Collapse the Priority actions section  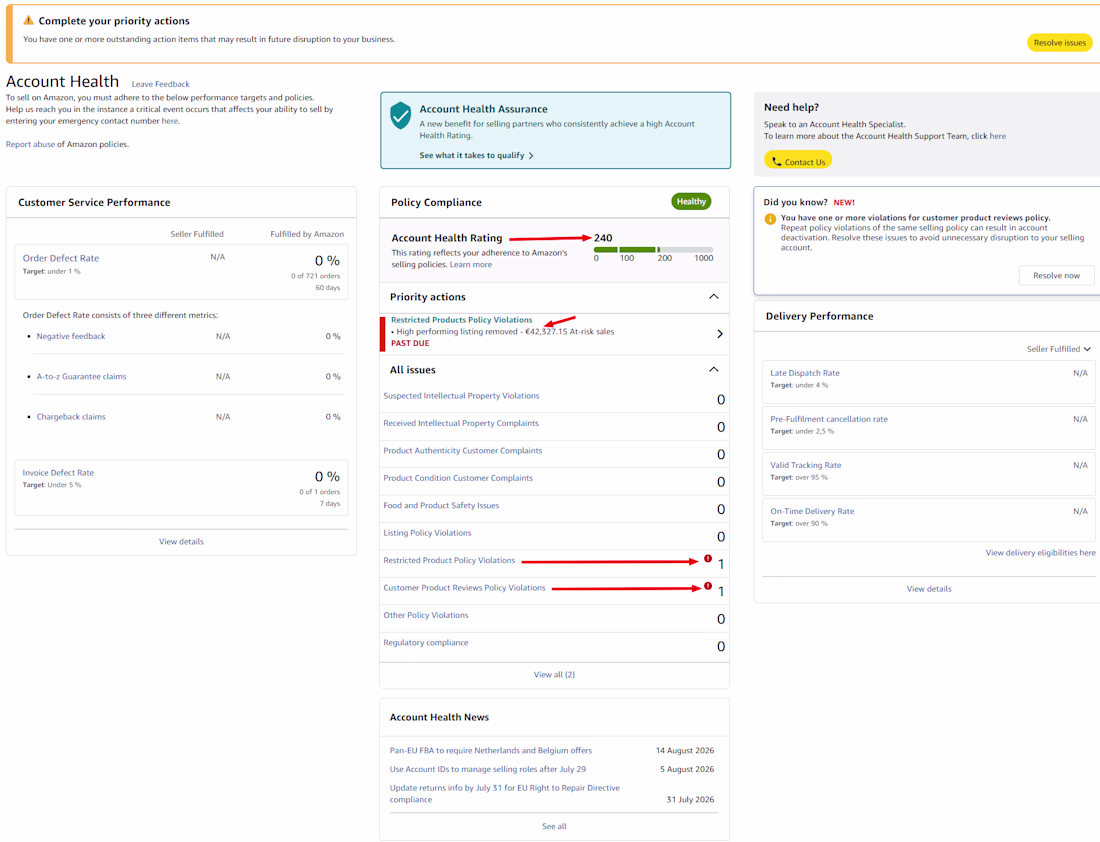click(x=713, y=296)
